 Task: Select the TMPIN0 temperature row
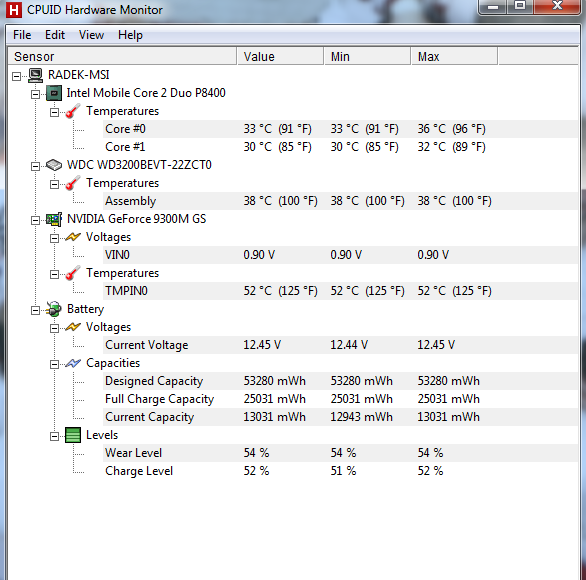coord(340,291)
